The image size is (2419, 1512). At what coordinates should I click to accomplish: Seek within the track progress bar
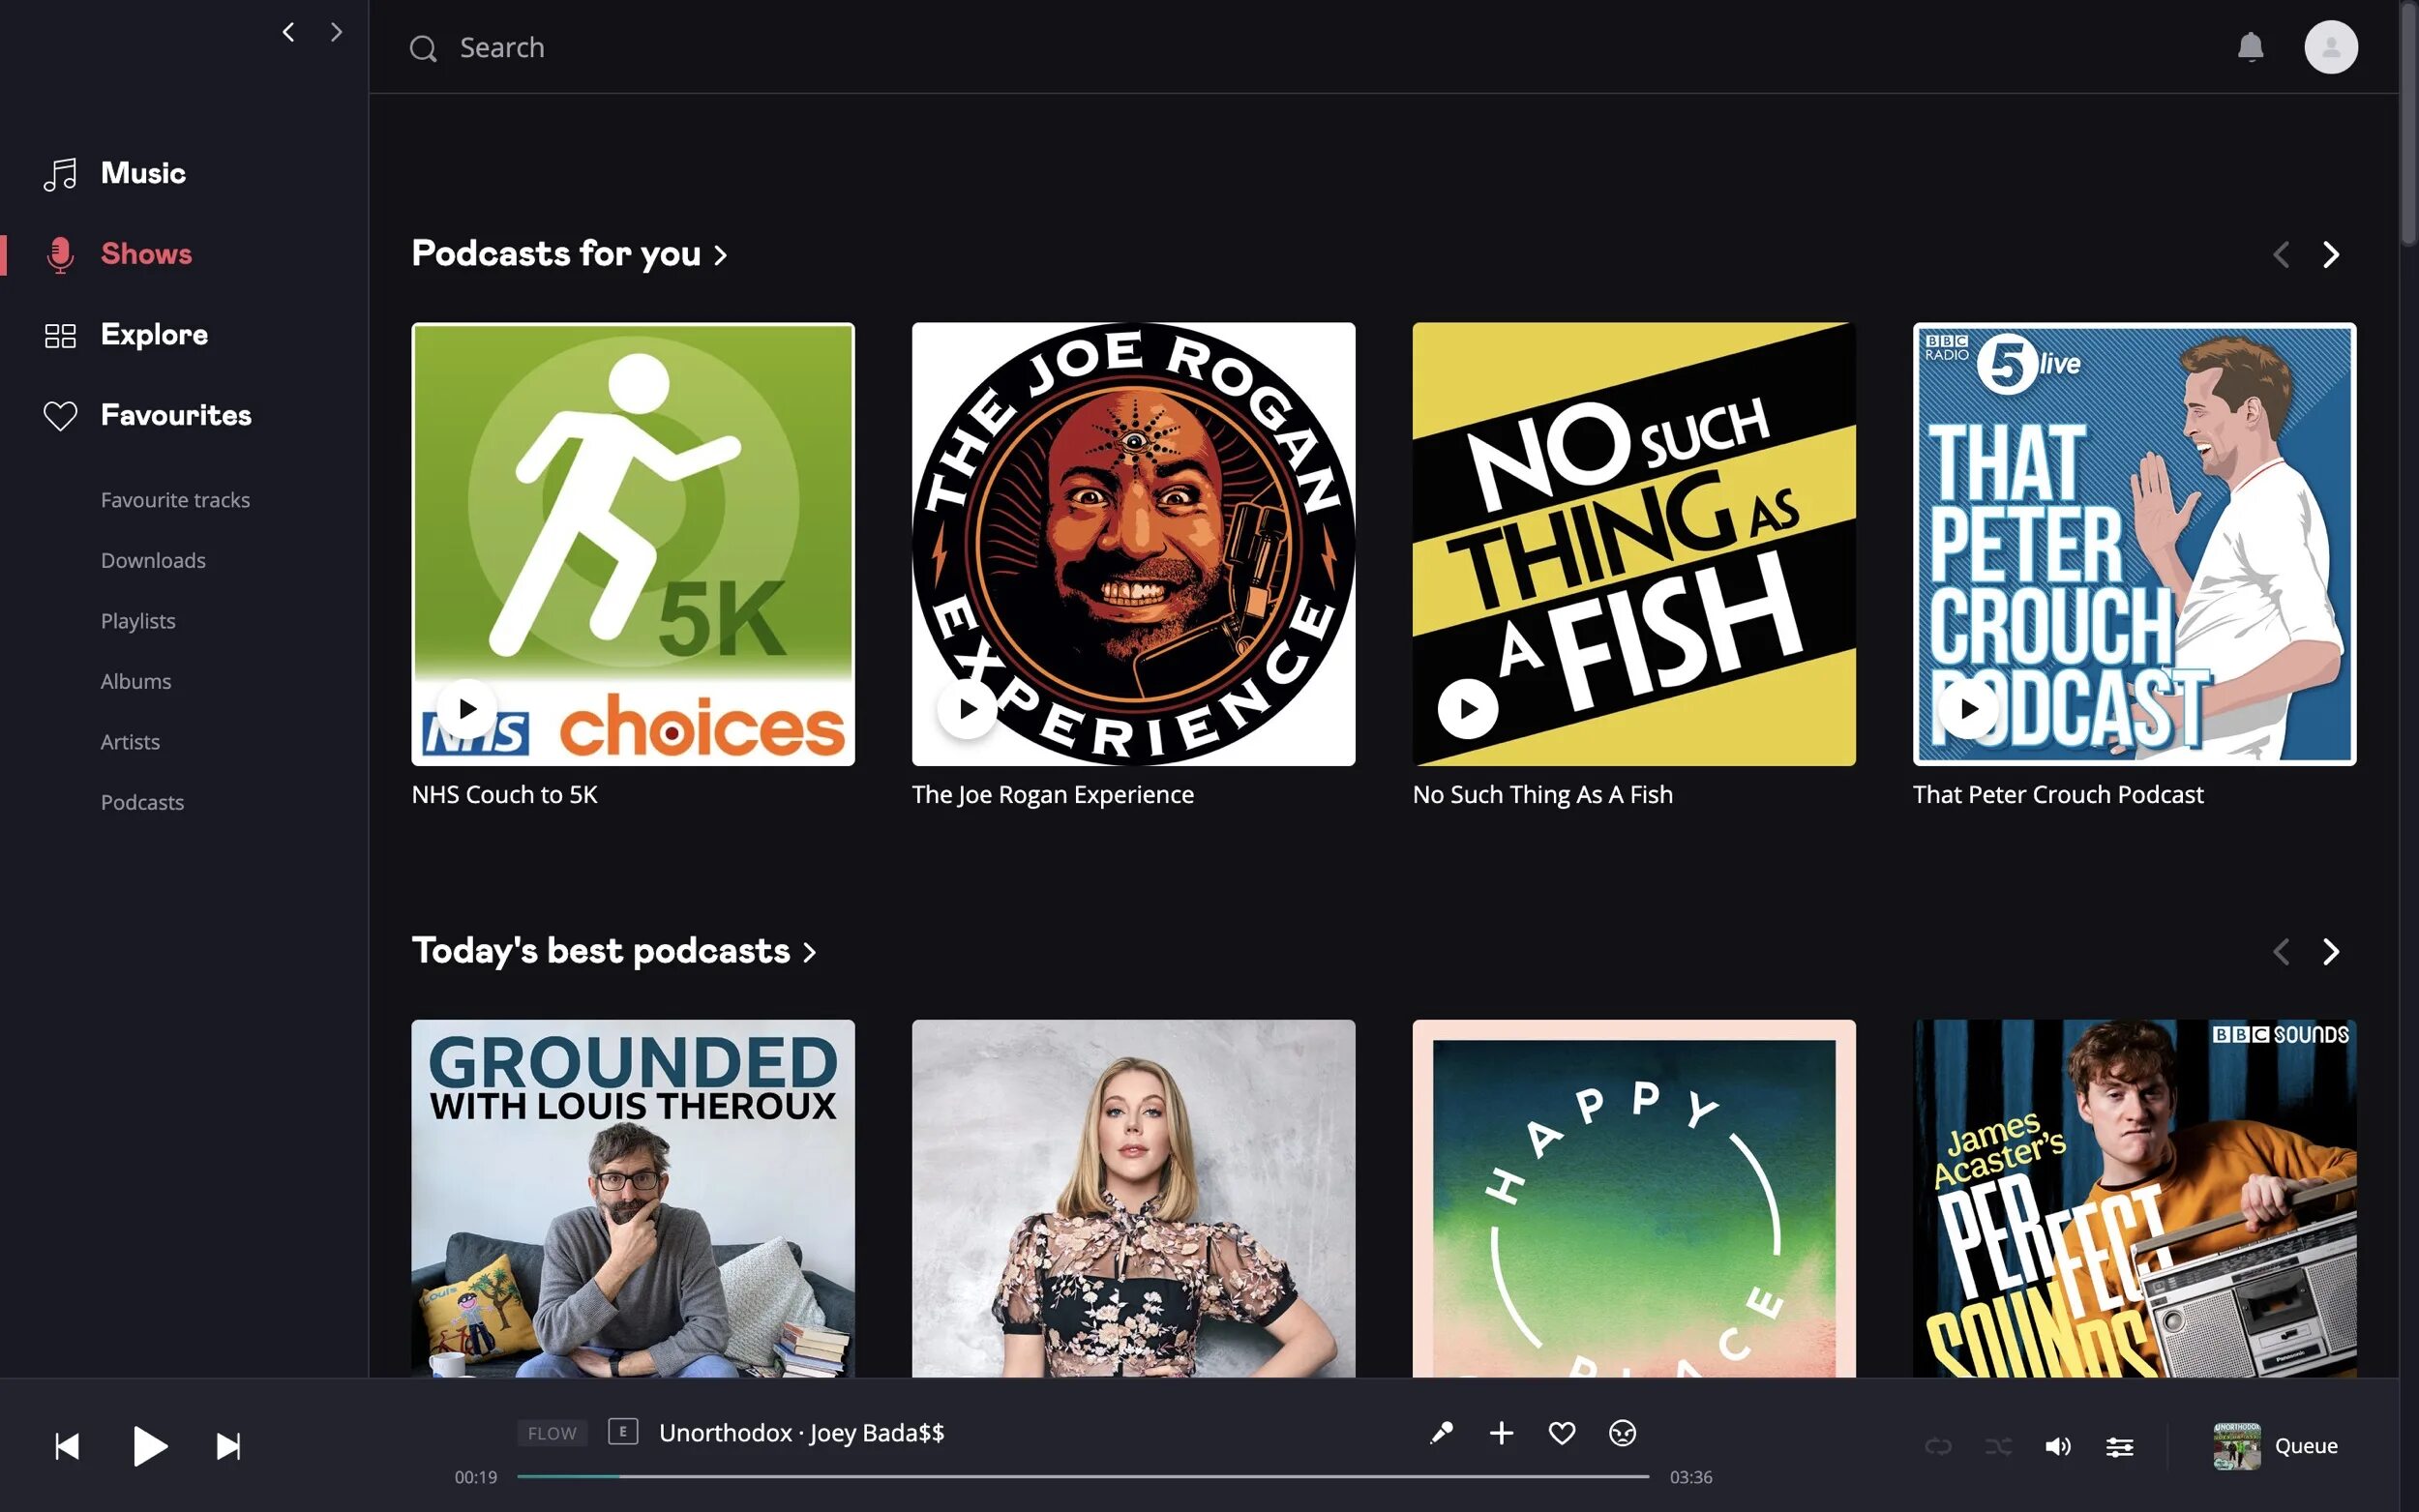coord(1083,1476)
